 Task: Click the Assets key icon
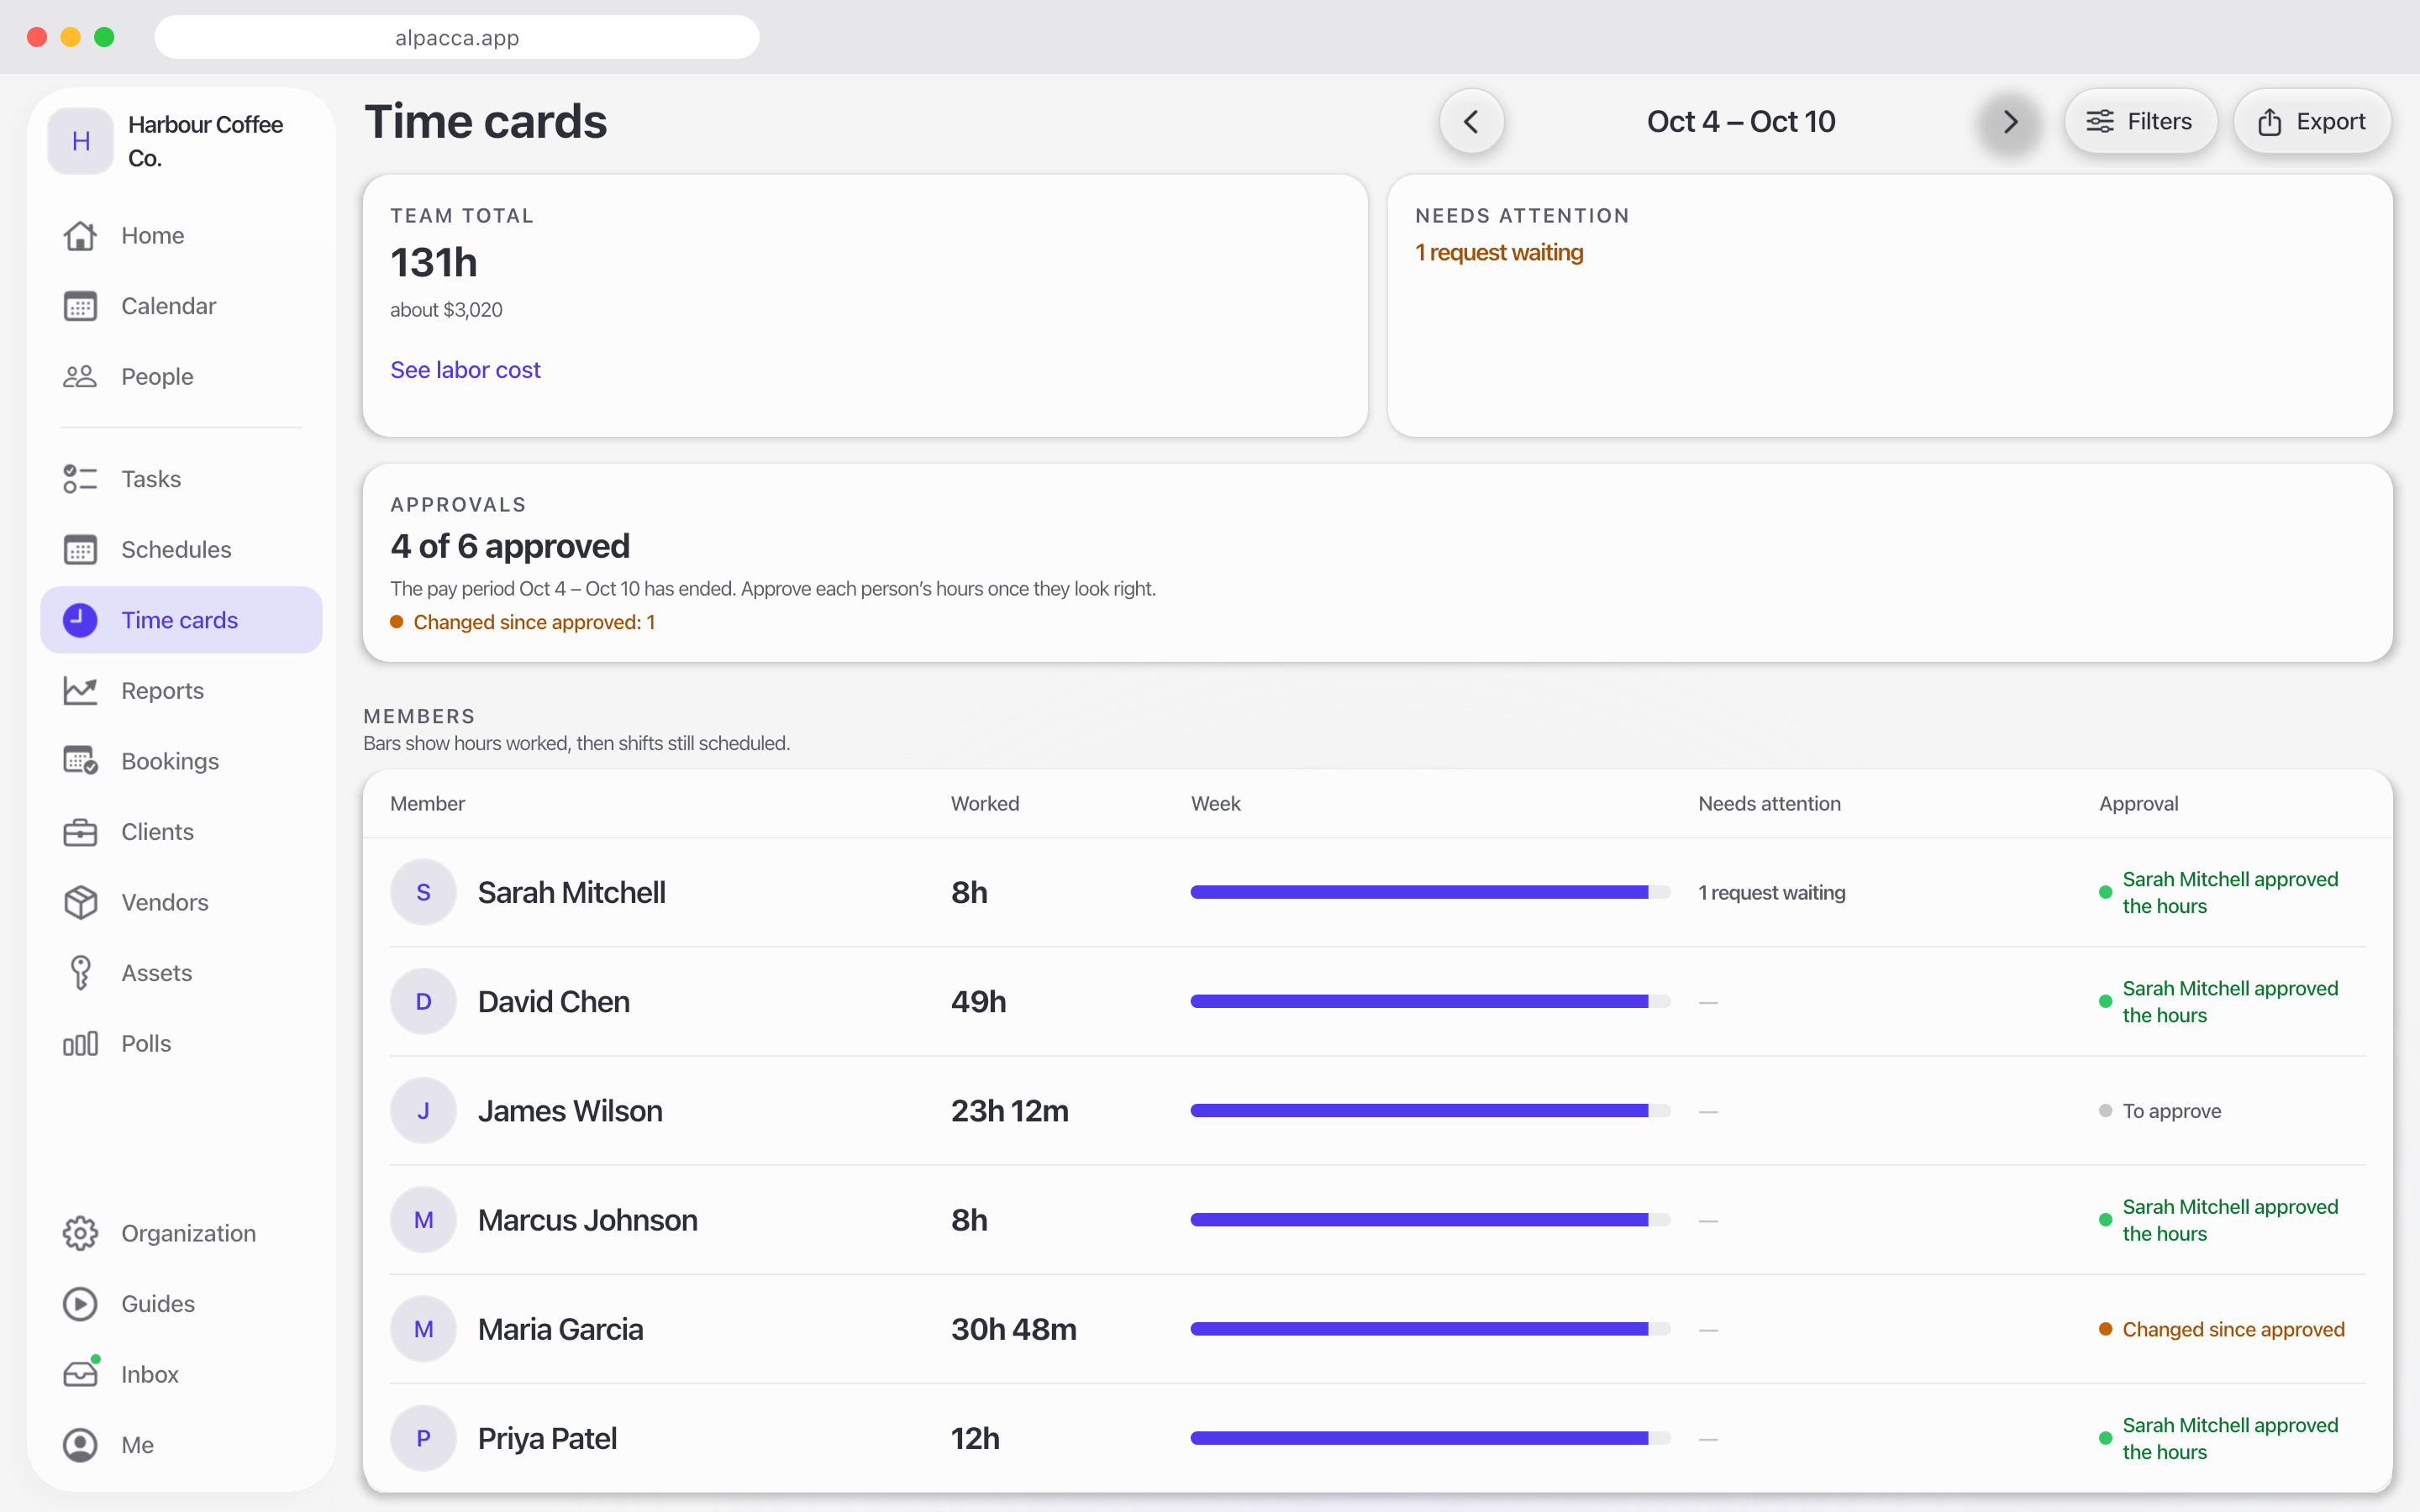[x=80, y=973]
